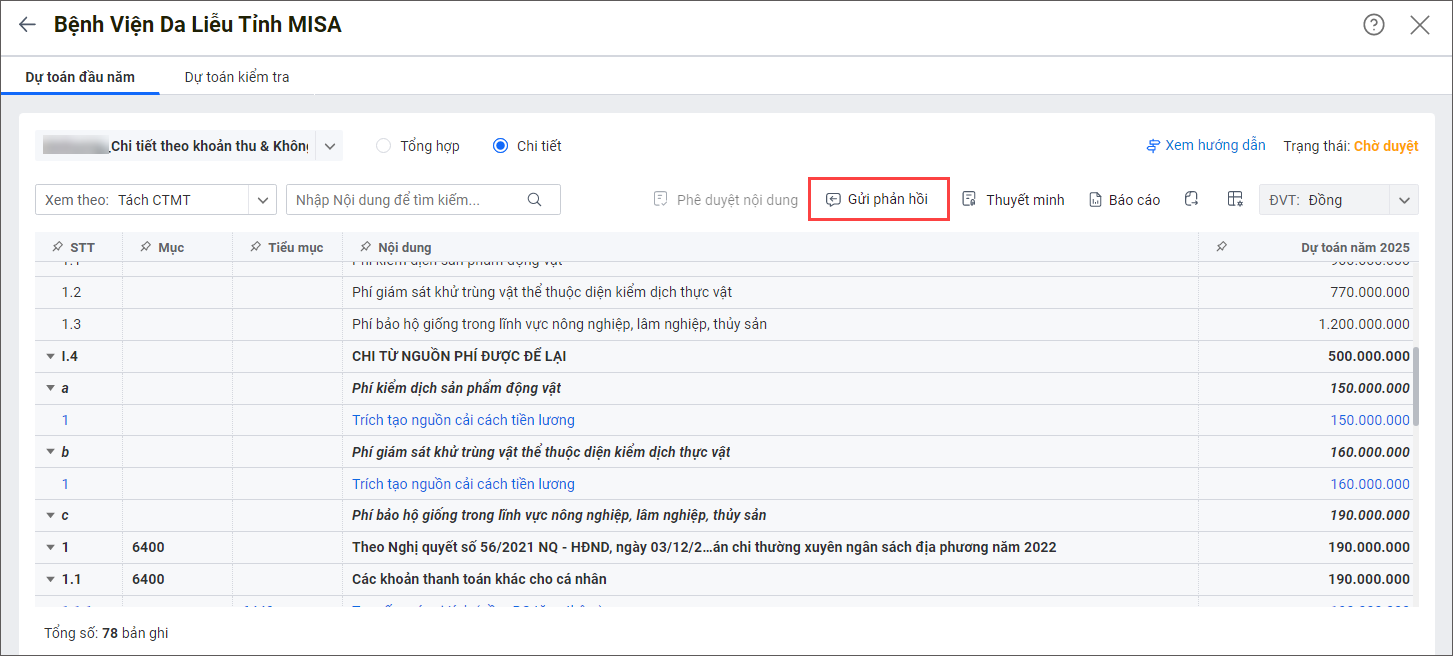The width and height of the screenshot is (1453, 656).
Task: Select the Chi tiết radio button
Action: point(500,146)
